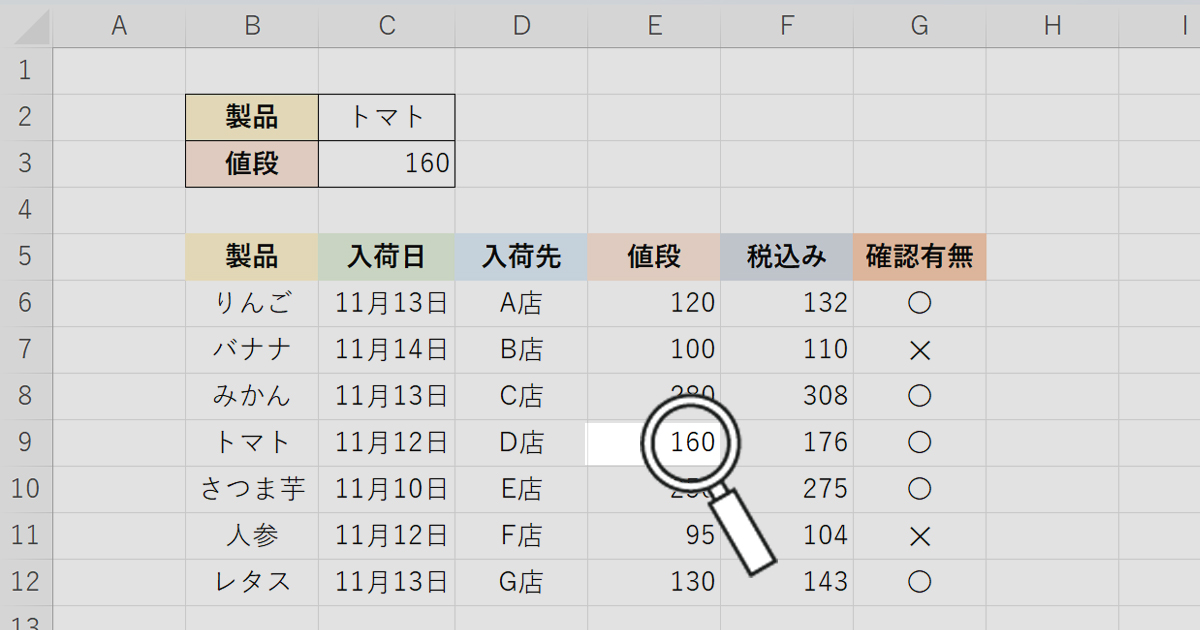1200x630 pixels.
Task: Click the 160 value cell in row 3
Action: [387, 164]
